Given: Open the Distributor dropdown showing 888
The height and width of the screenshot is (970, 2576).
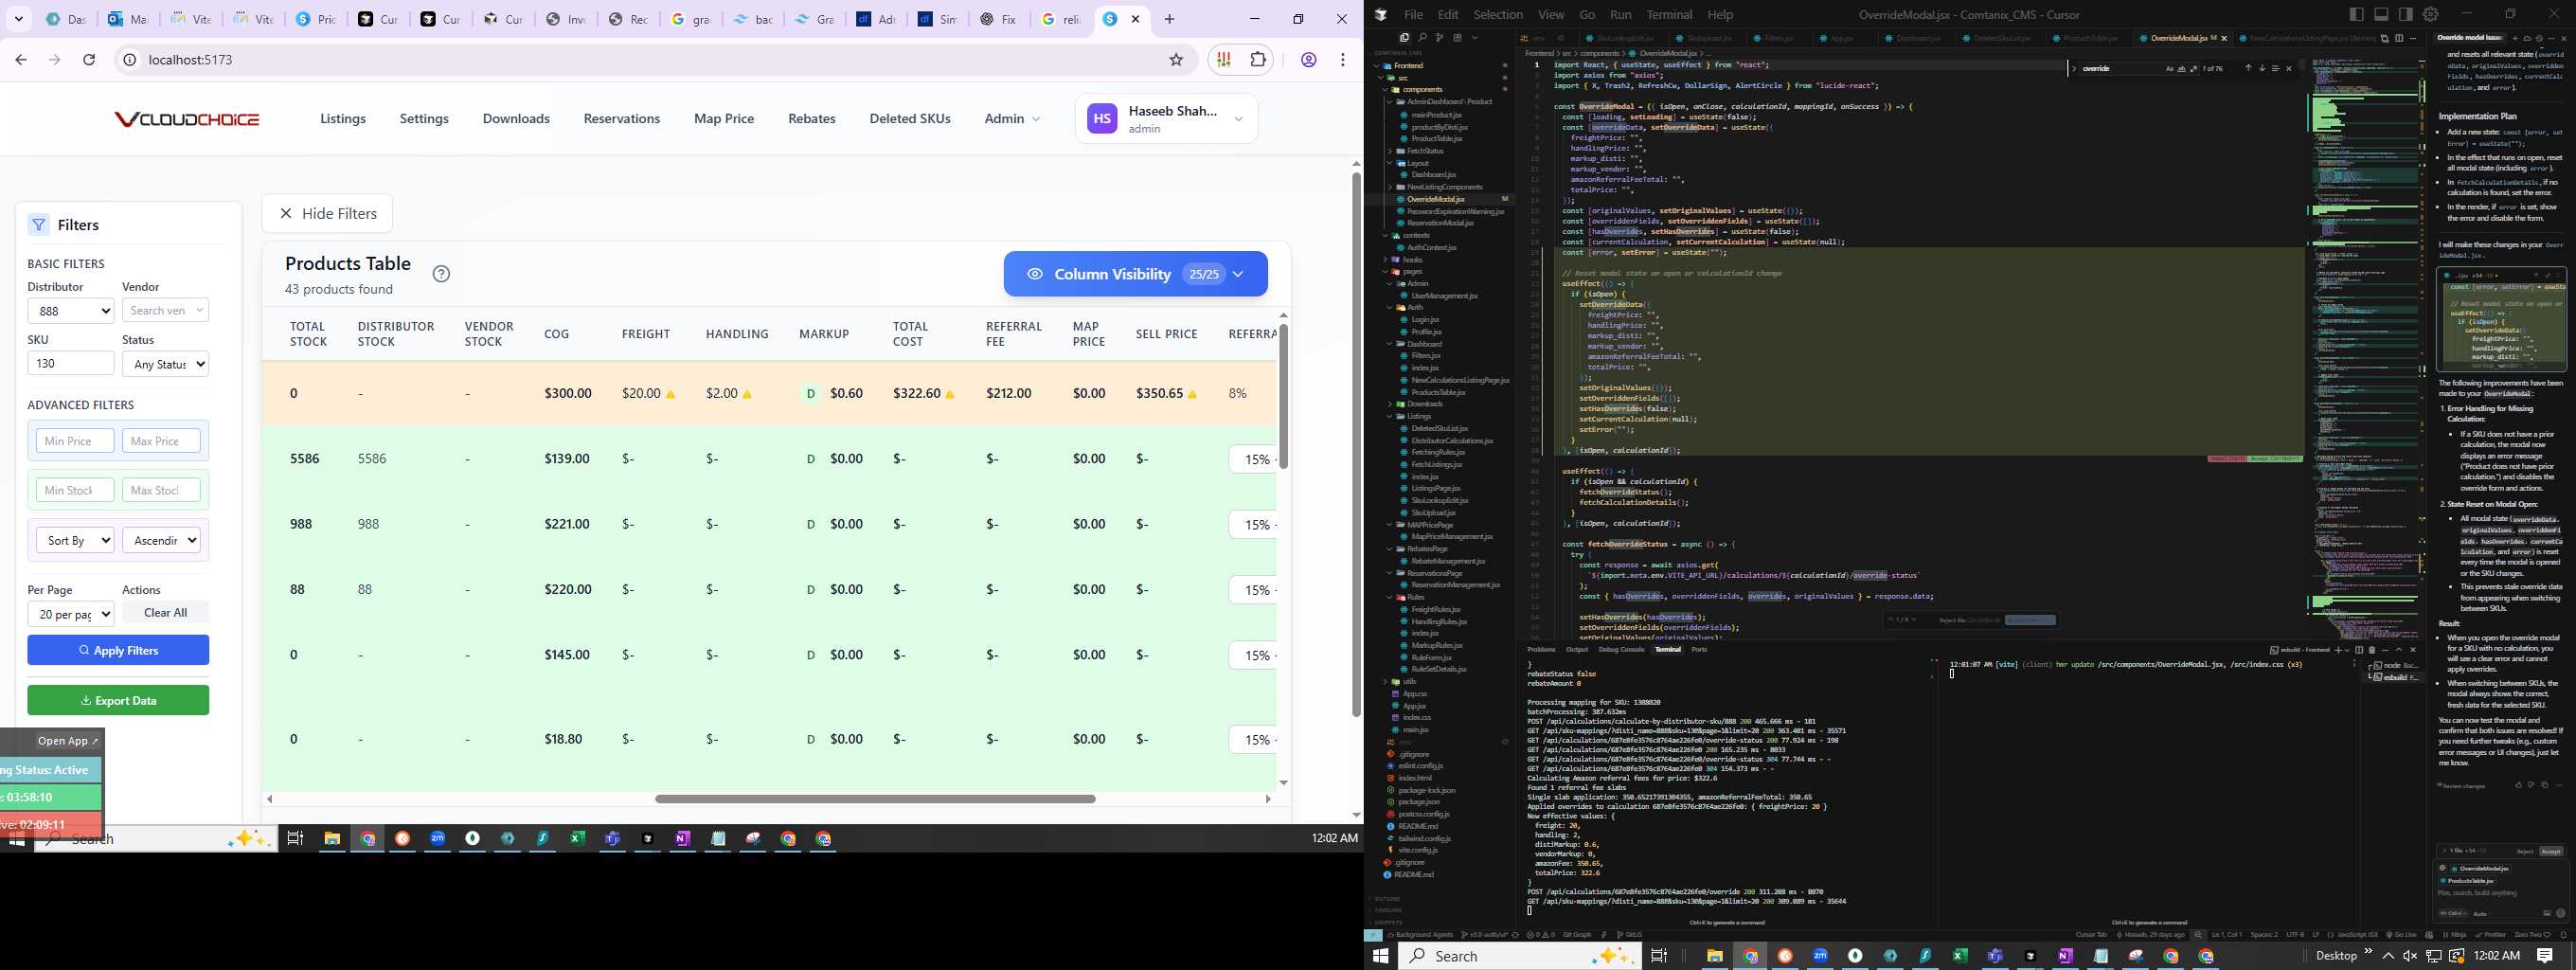Looking at the screenshot, I should click(x=71, y=311).
